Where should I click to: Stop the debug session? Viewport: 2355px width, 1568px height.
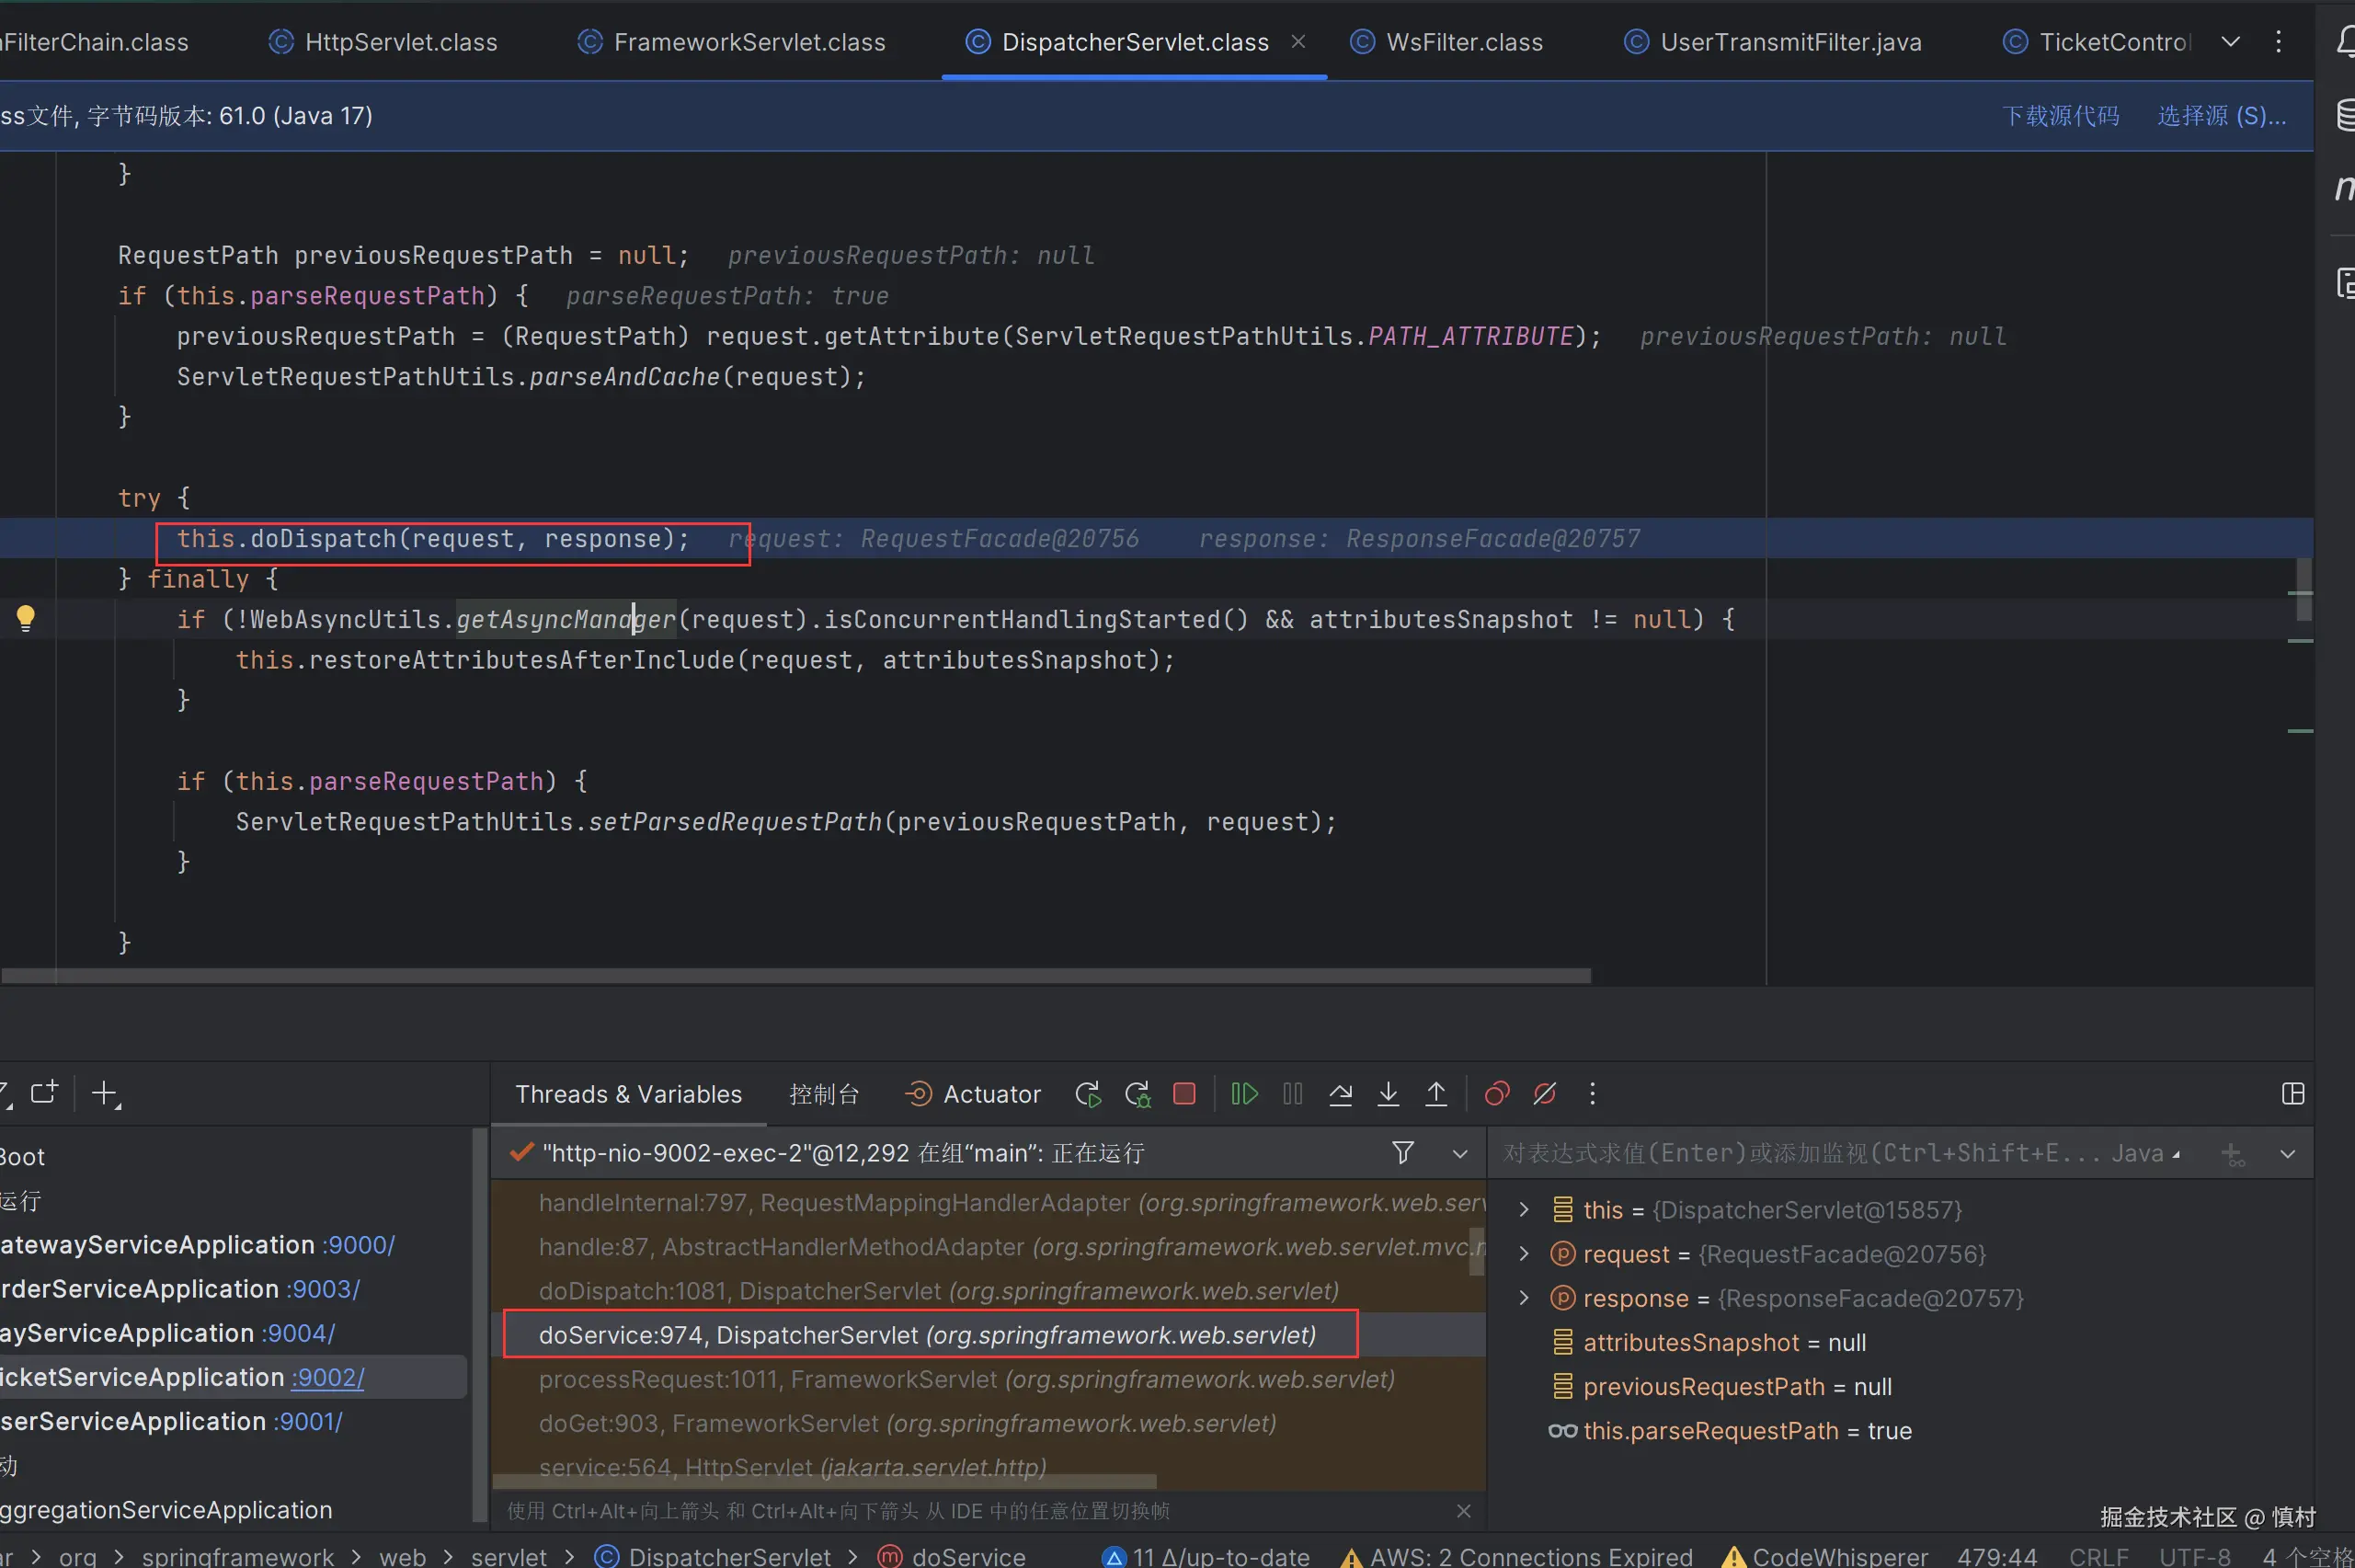click(1184, 1094)
